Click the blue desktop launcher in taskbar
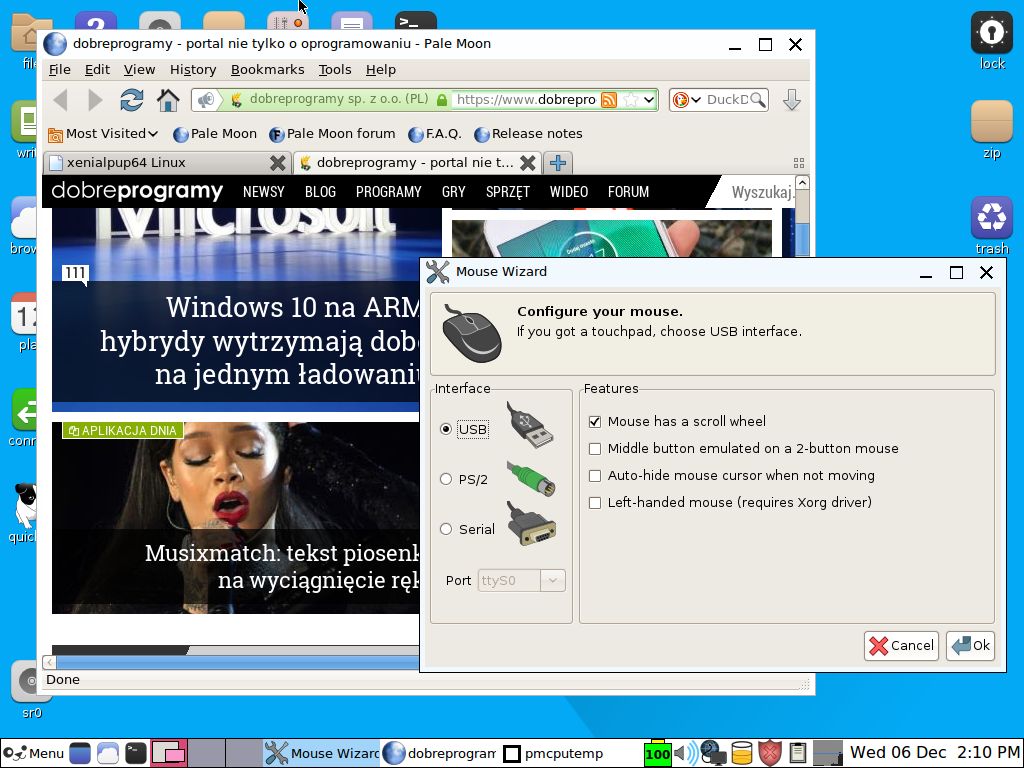Viewport: 1024px width, 768px height. point(80,753)
